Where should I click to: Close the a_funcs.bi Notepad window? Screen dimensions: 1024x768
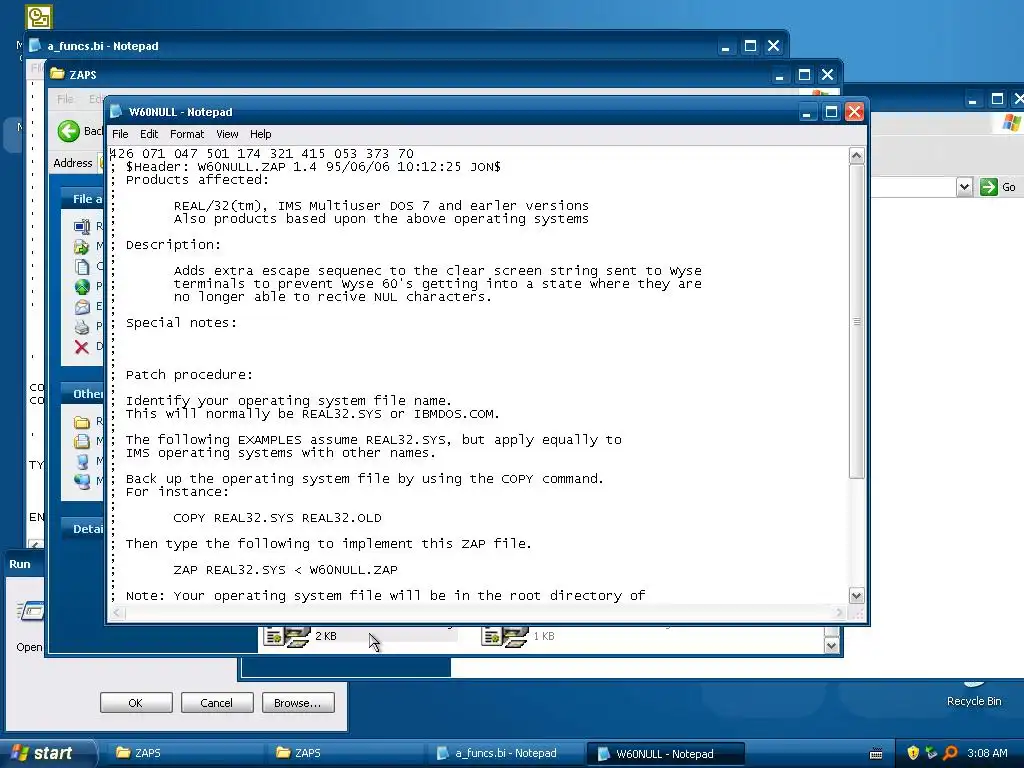click(773, 46)
